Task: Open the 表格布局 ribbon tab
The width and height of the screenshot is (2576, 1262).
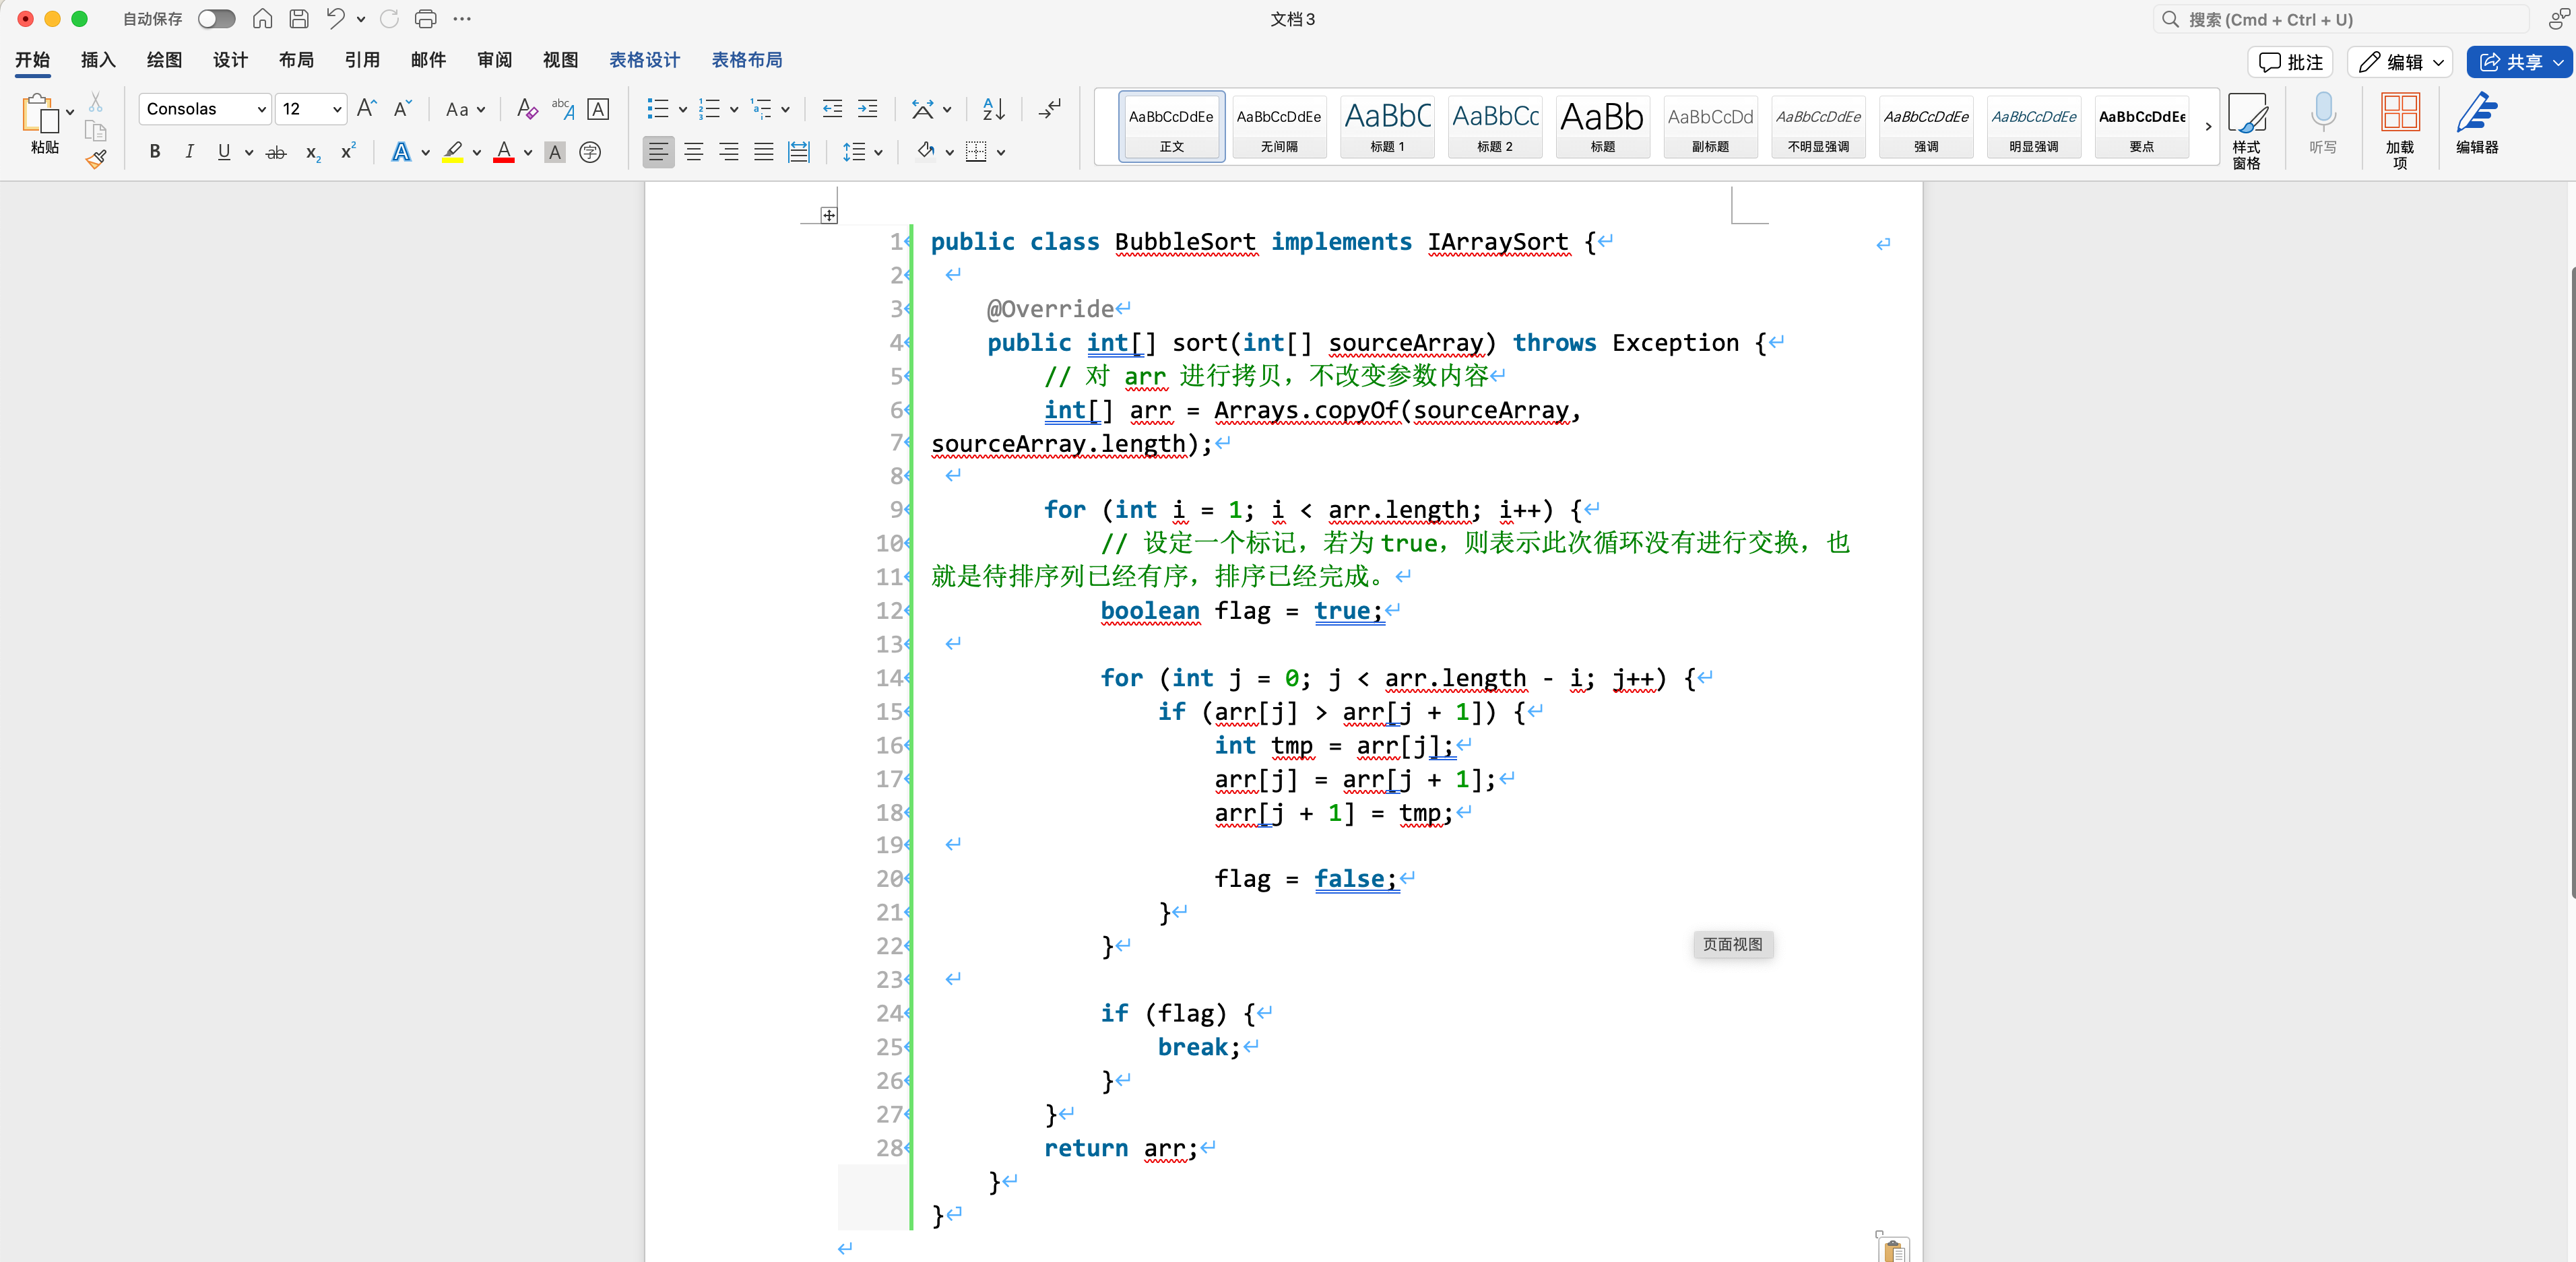Action: 747,60
